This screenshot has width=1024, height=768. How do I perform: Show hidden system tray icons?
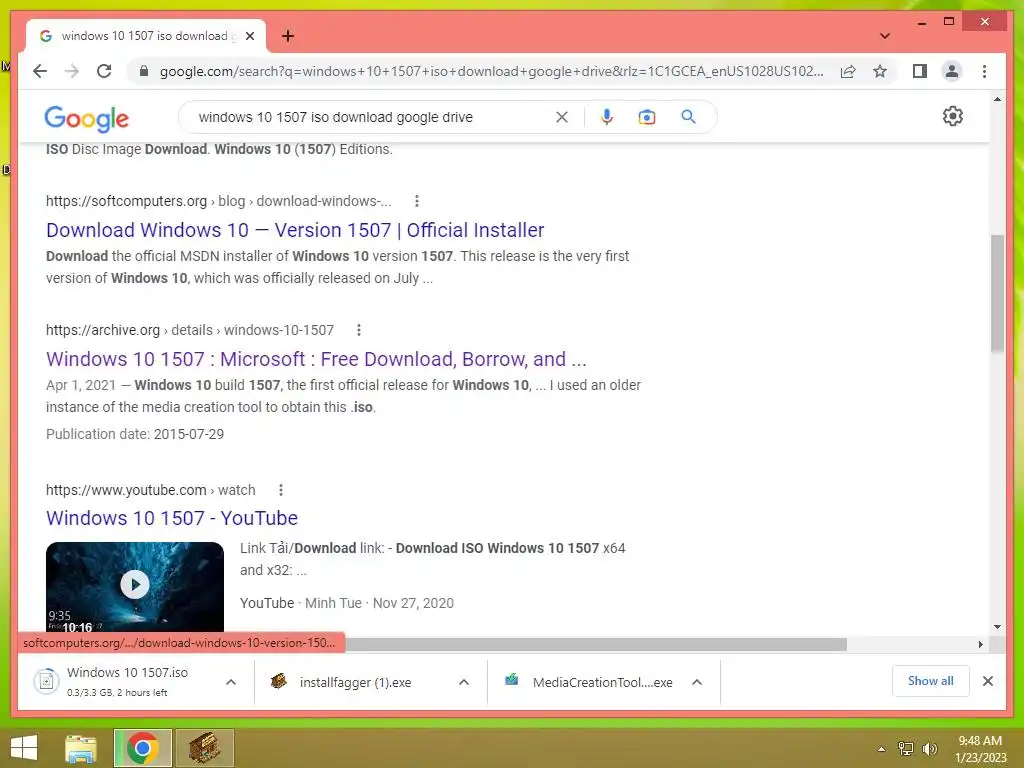881,749
